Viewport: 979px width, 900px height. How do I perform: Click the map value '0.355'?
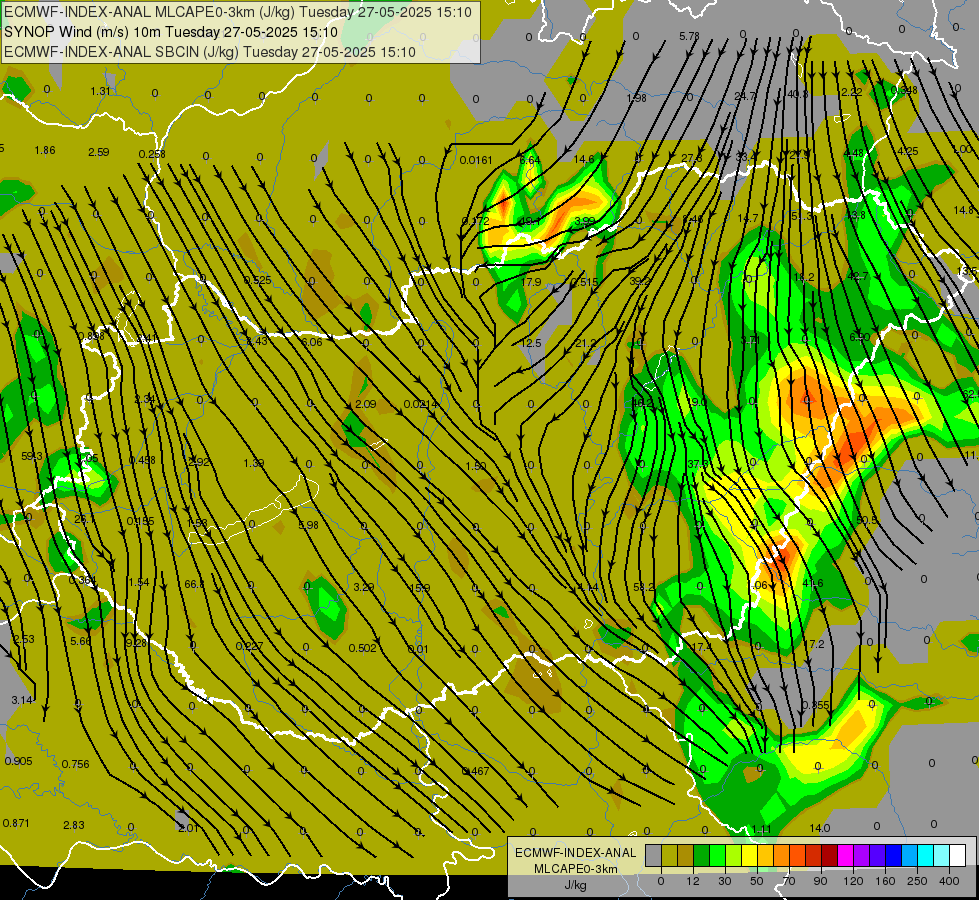[815, 705]
